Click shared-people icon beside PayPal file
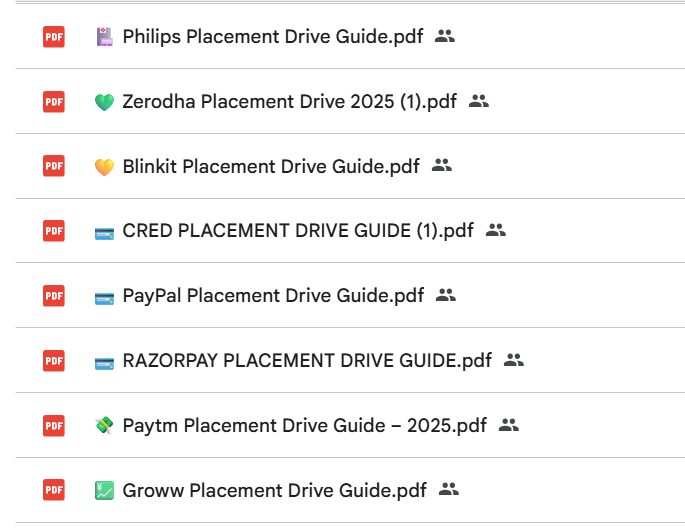Screen dimensions: 685x528 [446, 295]
